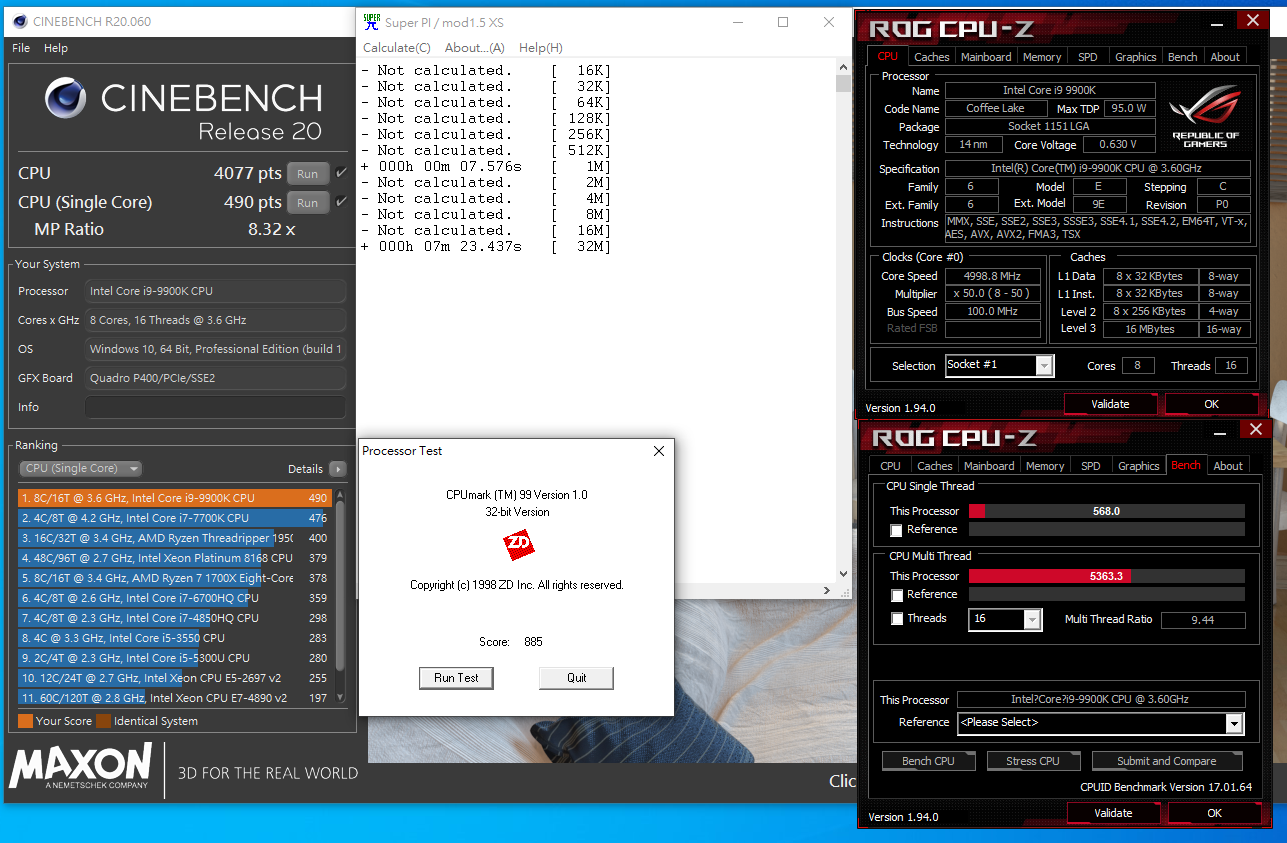Click the Your Score orange legend swatch
The height and width of the screenshot is (843, 1287).
coord(25,721)
